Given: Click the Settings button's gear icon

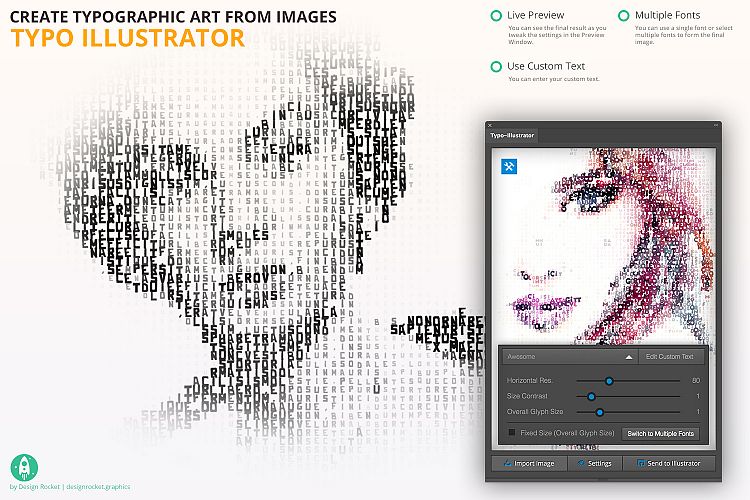Looking at the screenshot, I should [x=581, y=463].
